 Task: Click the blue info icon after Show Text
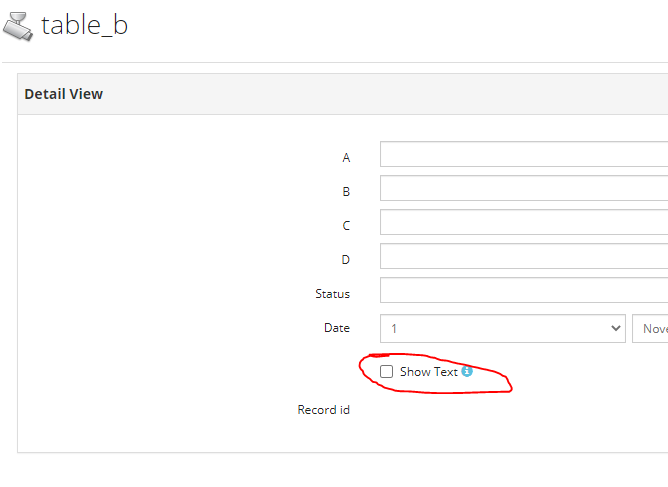[x=467, y=371]
